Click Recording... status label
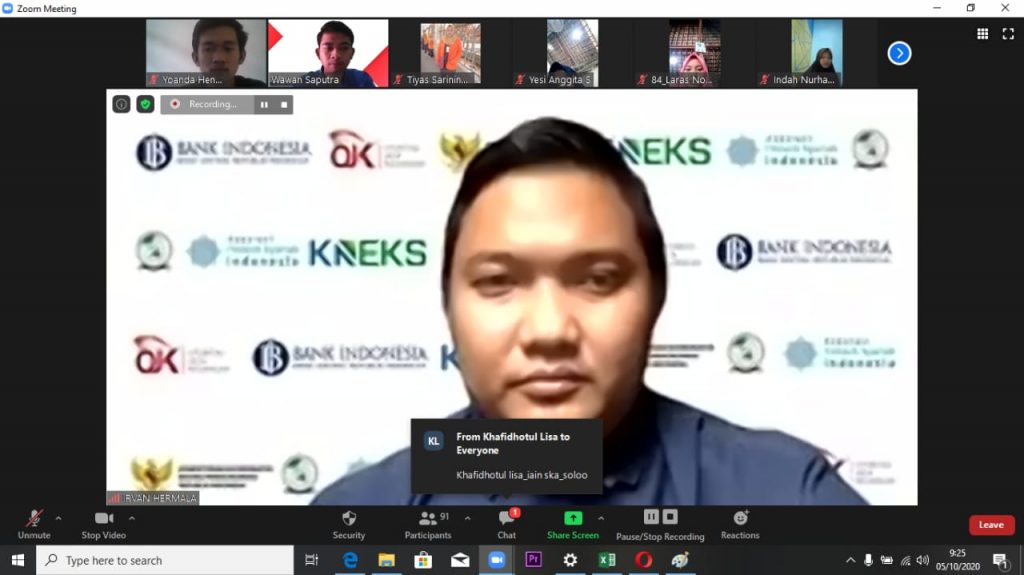 (x=212, y=105)
